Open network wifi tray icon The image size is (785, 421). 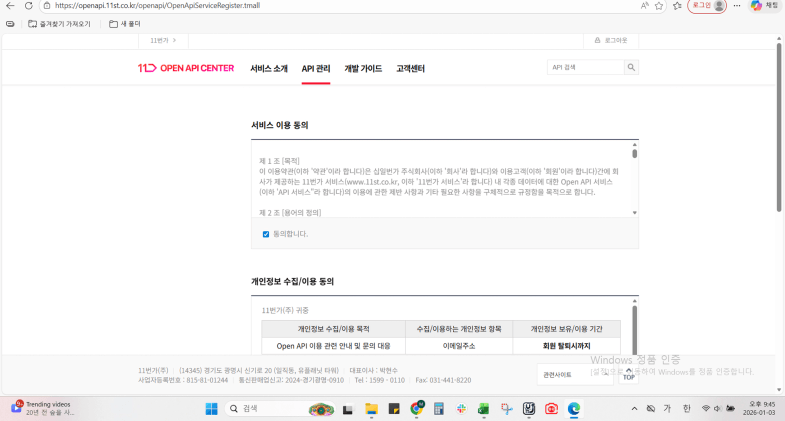click(705, 408)
